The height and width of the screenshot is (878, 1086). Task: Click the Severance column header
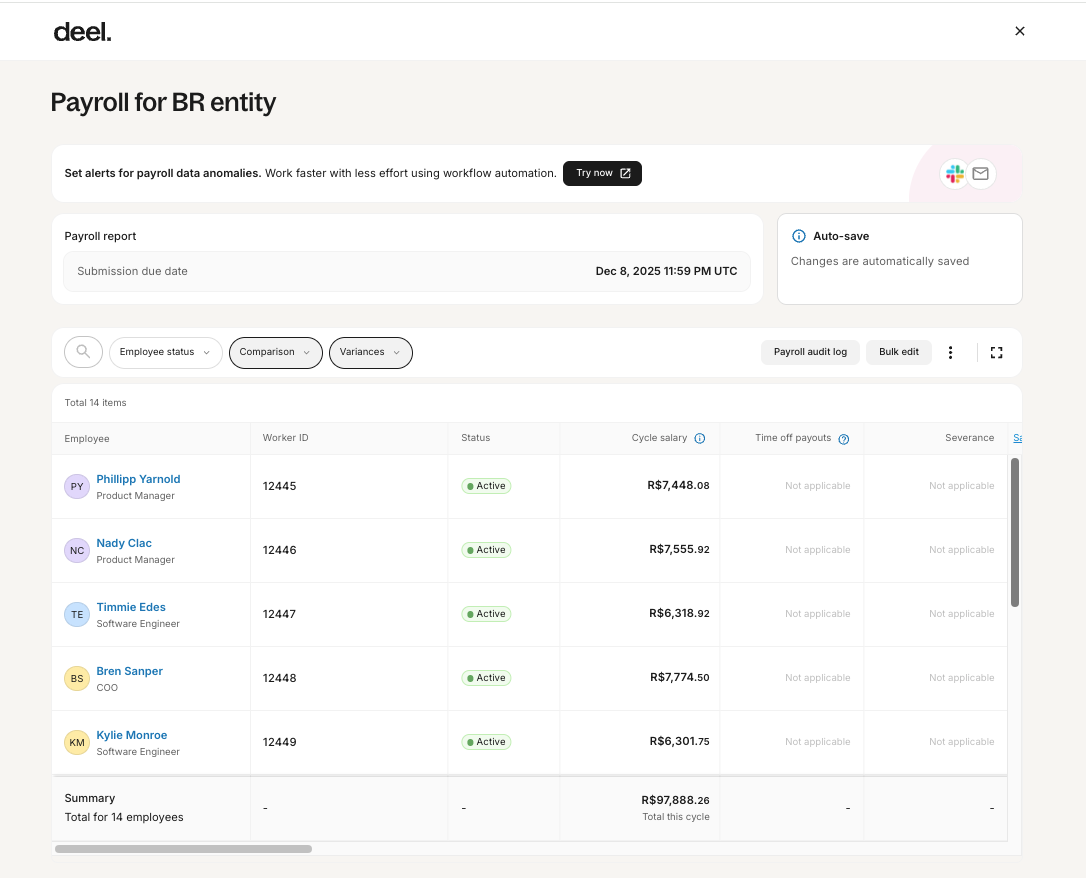pyautogui.click(x=970, y=438)
